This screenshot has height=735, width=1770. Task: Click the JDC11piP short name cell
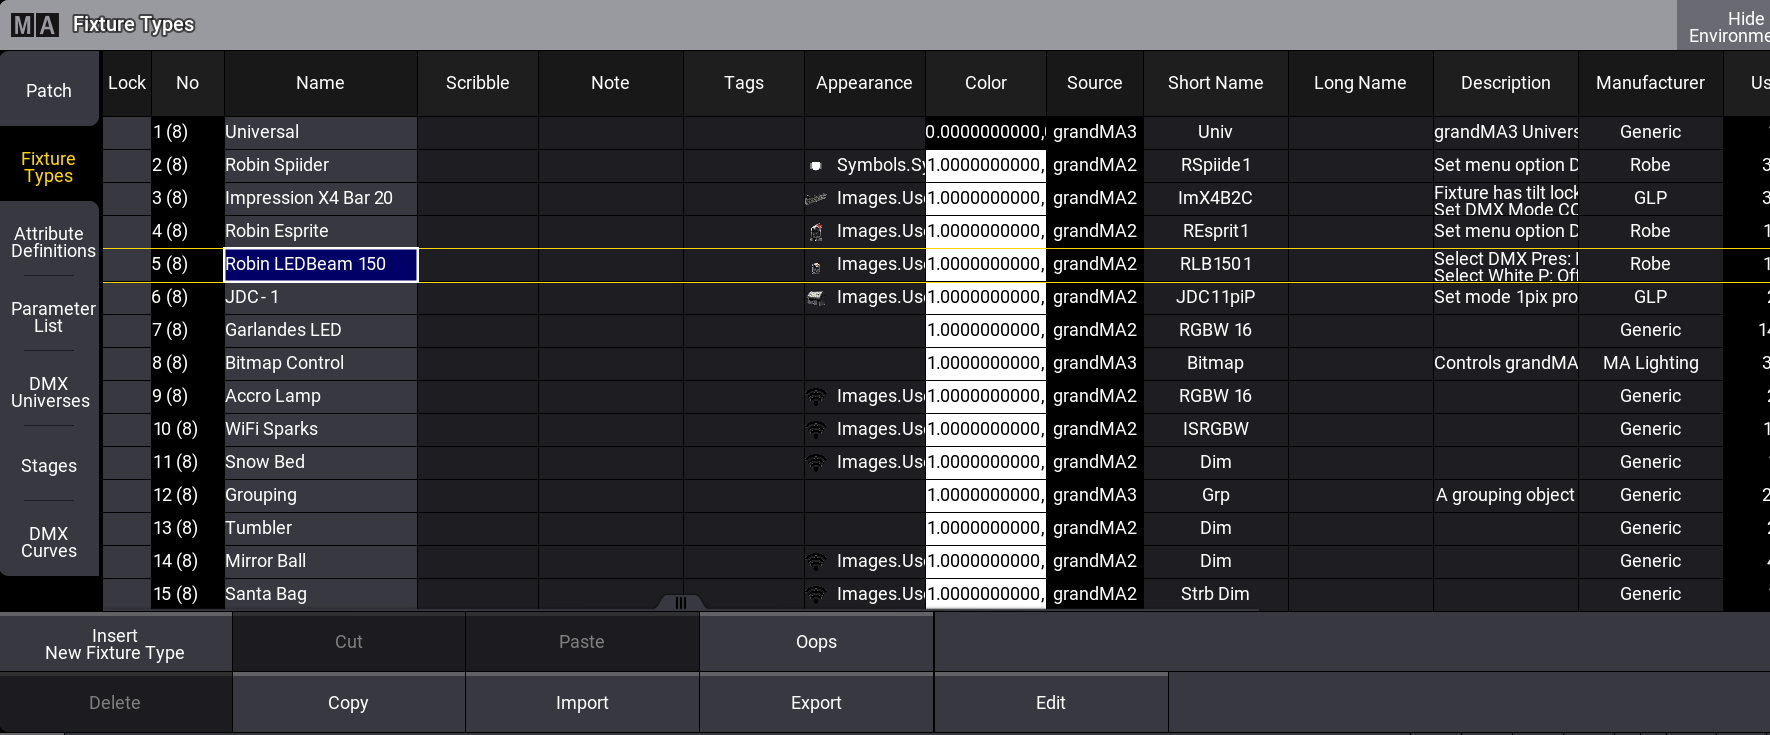pyautogui.click(x=1215, y=297)
